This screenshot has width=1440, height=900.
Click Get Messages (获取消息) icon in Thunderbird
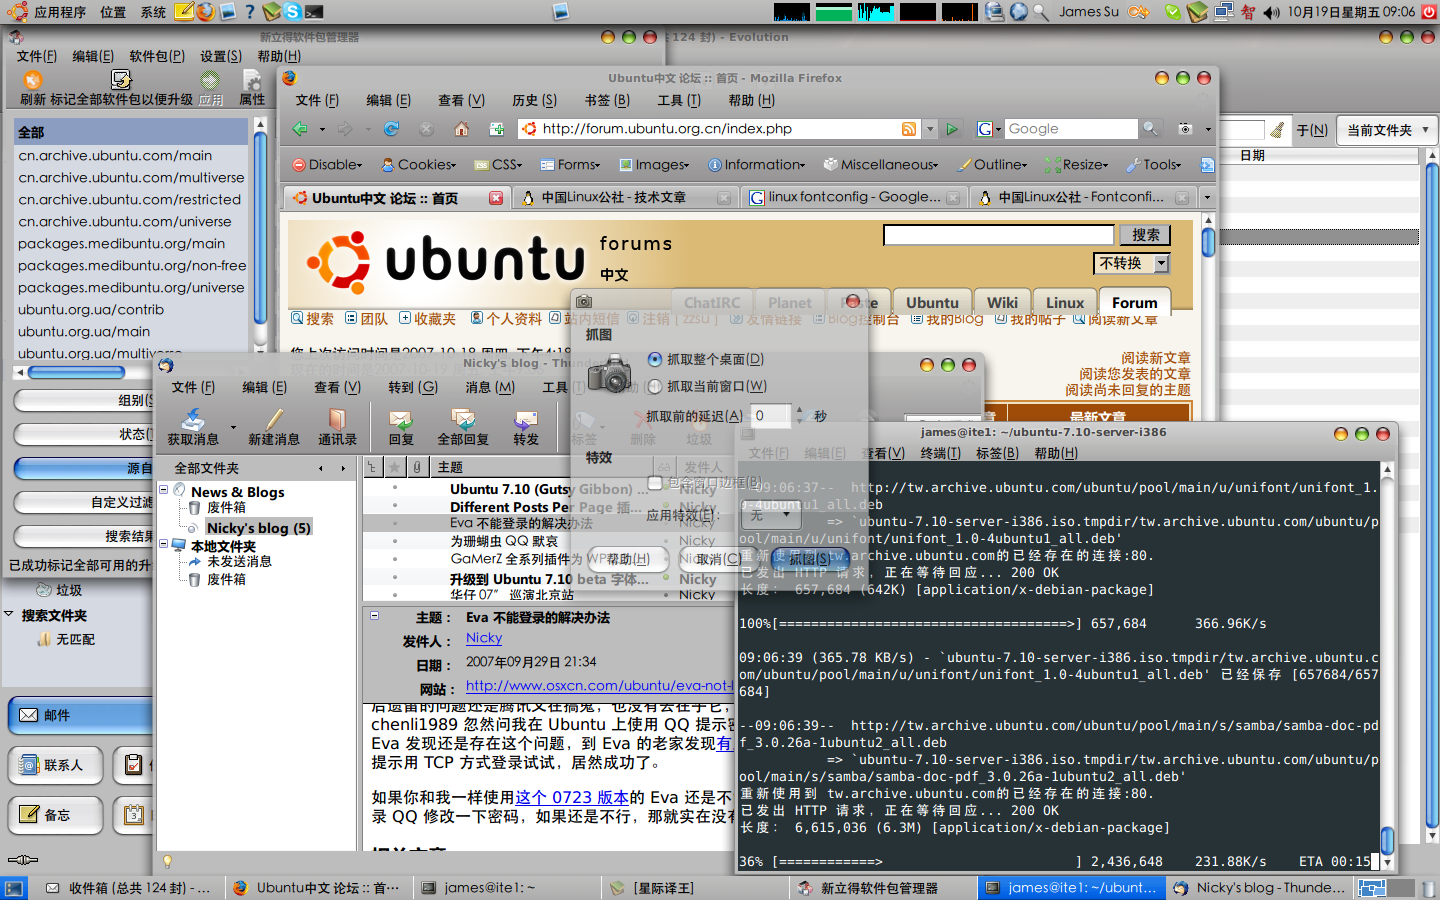pyautogui.click(x=193, y=419)
